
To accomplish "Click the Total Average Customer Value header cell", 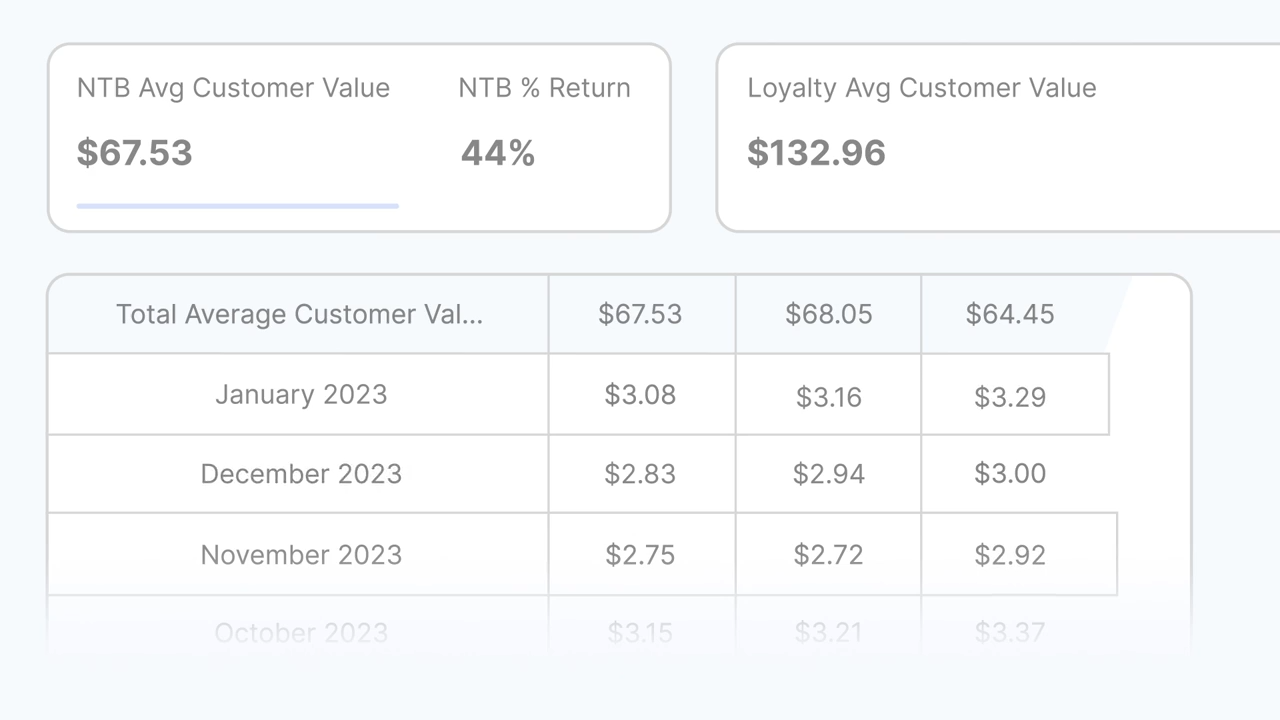I will point(299,314).
